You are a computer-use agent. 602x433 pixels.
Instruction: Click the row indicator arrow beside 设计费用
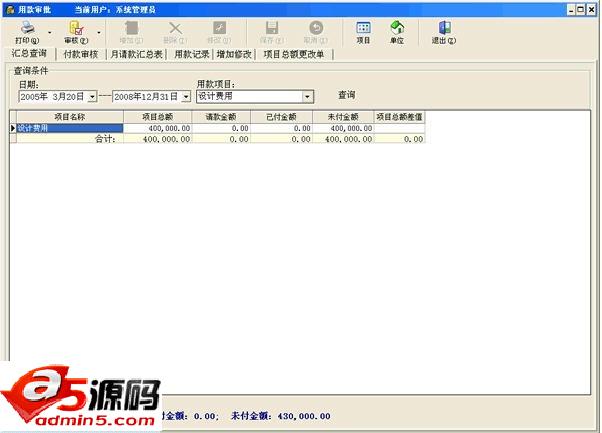tap(13, 128)
